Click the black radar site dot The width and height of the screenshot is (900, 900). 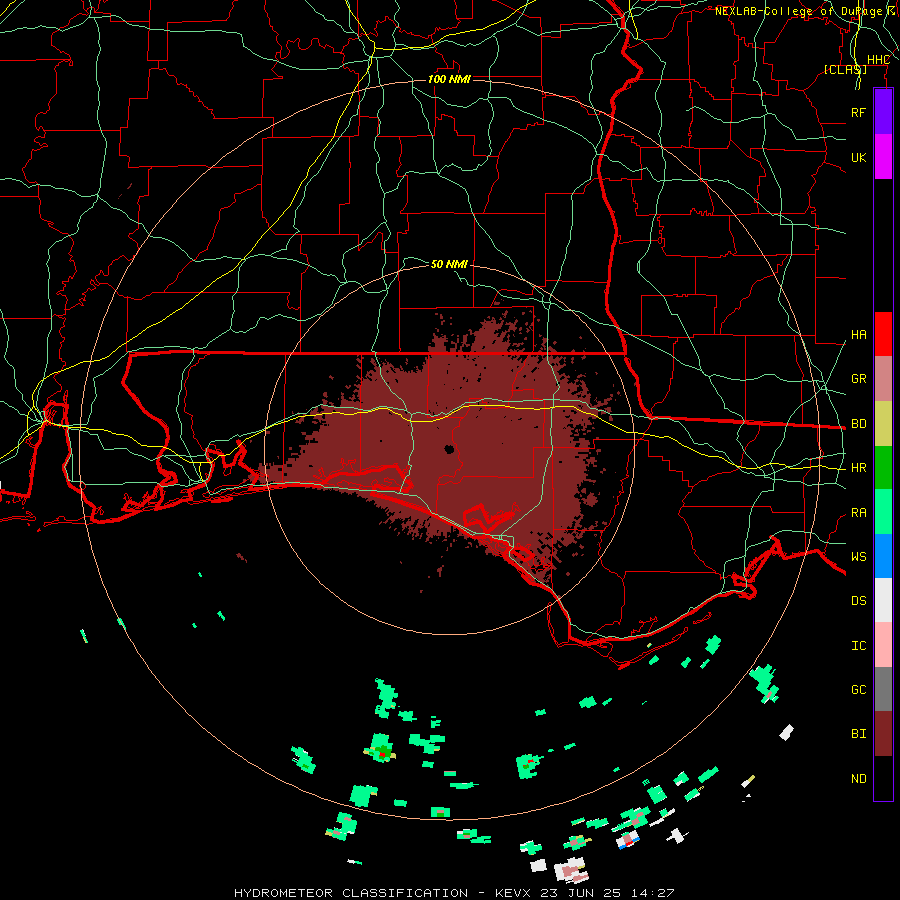click(449, 449)
